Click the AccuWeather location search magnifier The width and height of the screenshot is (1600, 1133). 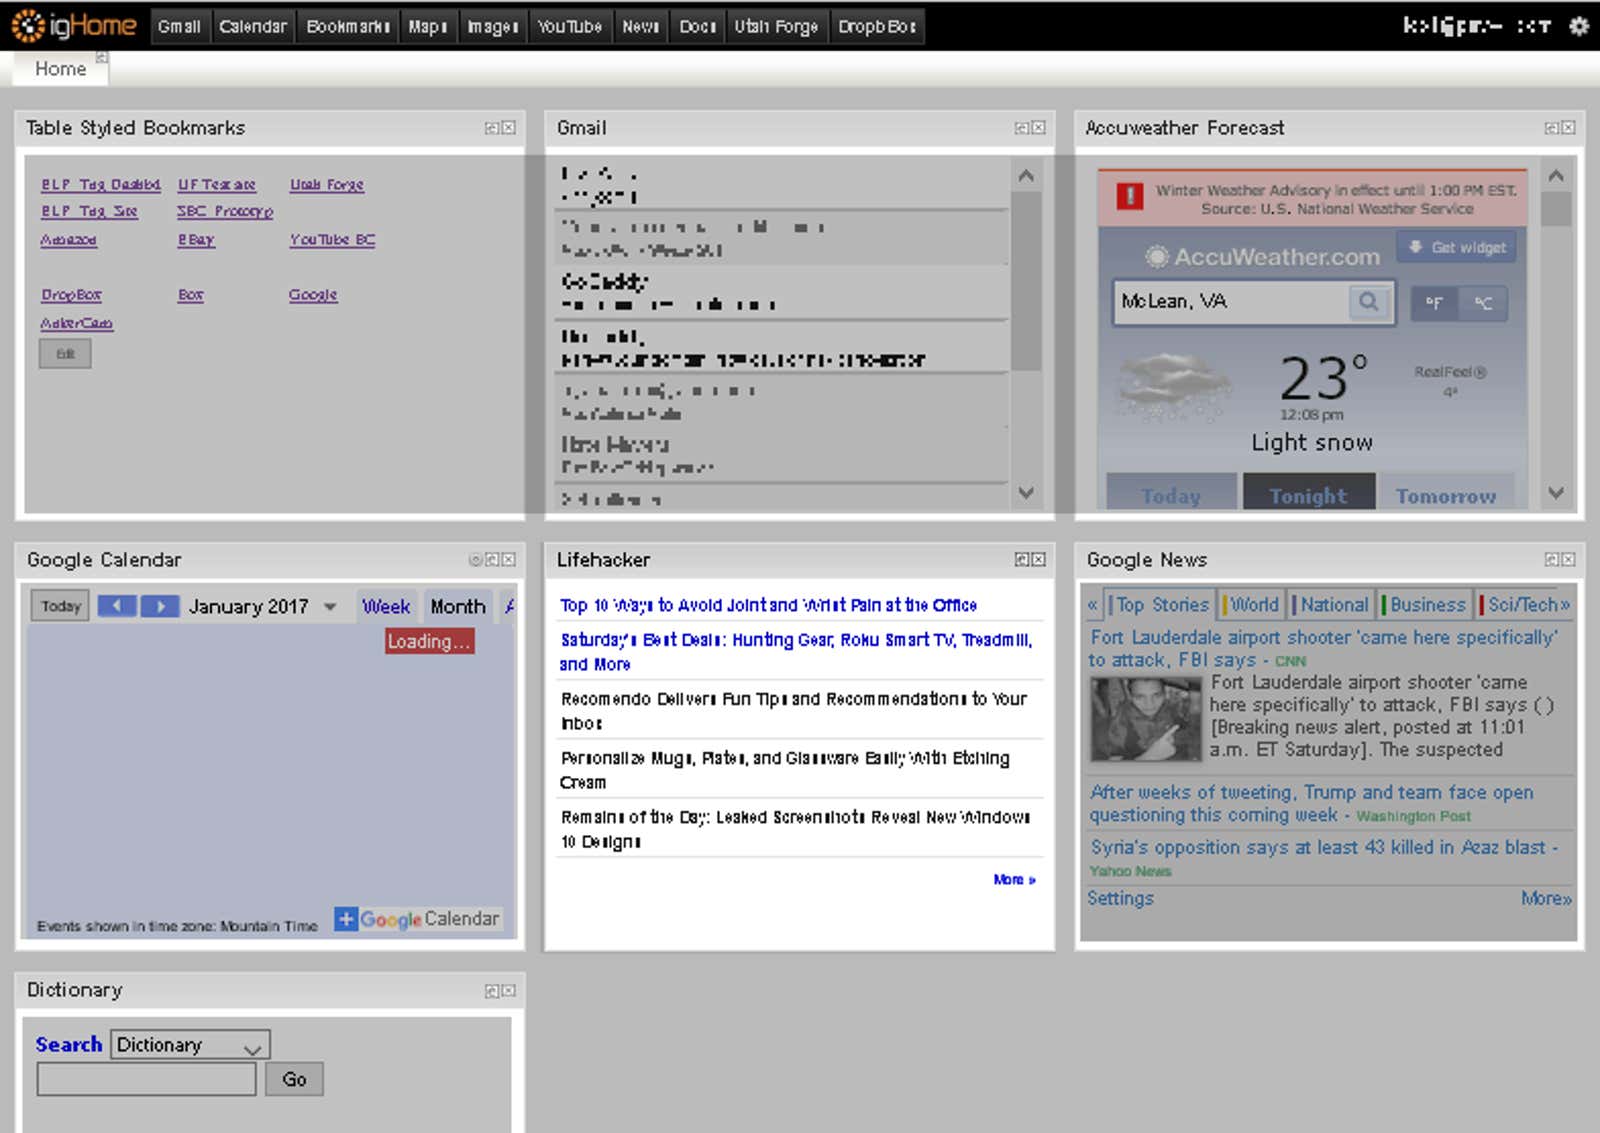(x=1369, y=302)
